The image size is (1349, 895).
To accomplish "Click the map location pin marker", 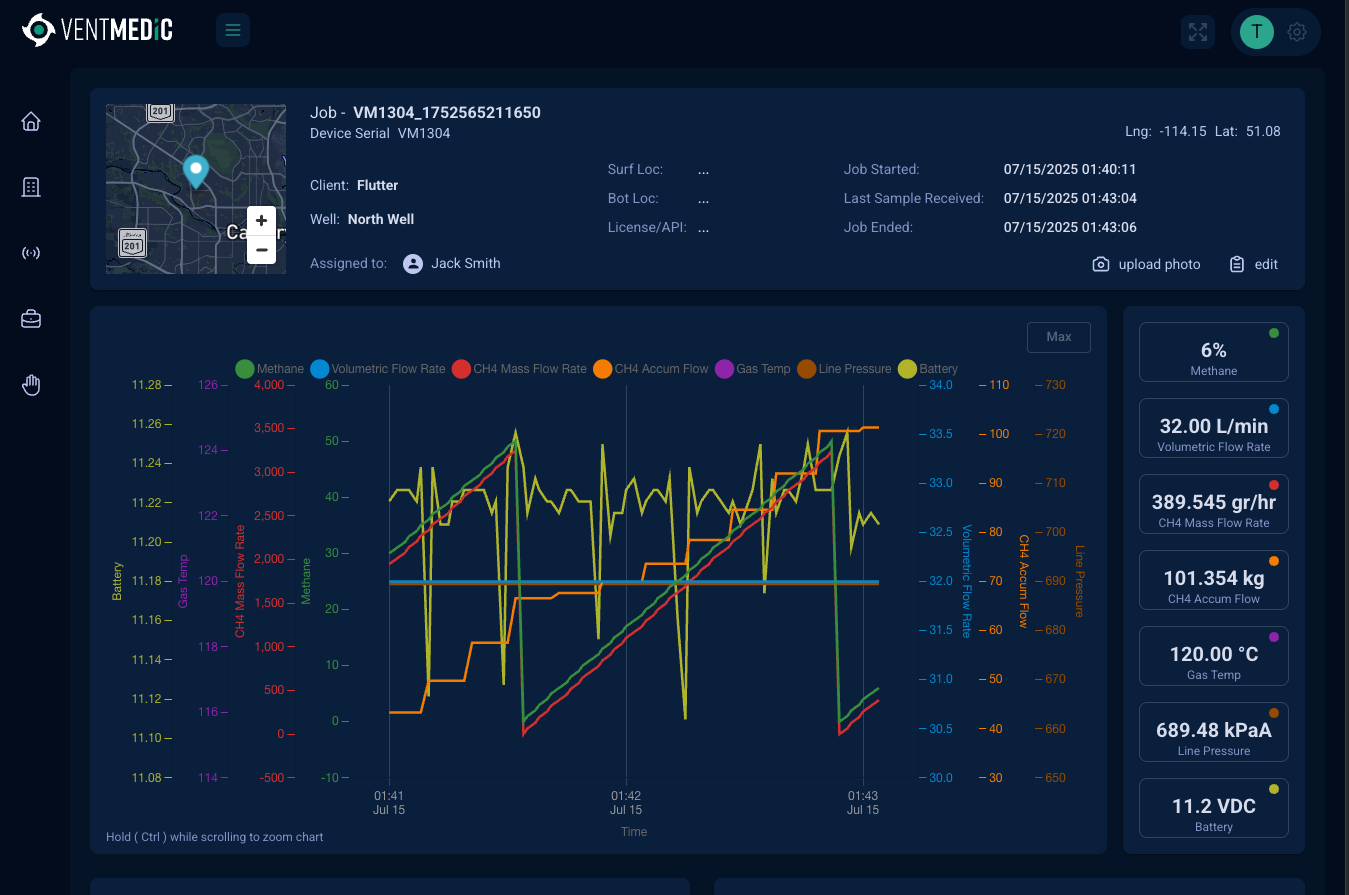I will [196, 171].
